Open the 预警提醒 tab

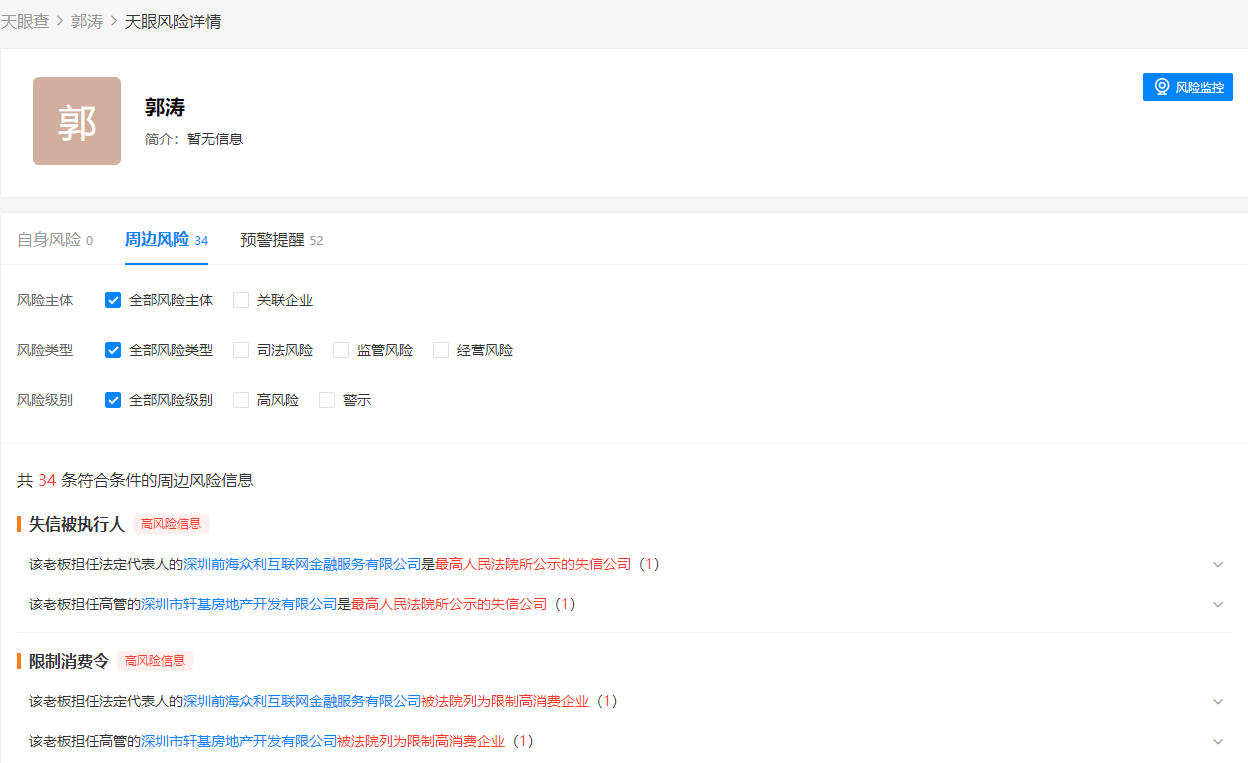point(281,240)
